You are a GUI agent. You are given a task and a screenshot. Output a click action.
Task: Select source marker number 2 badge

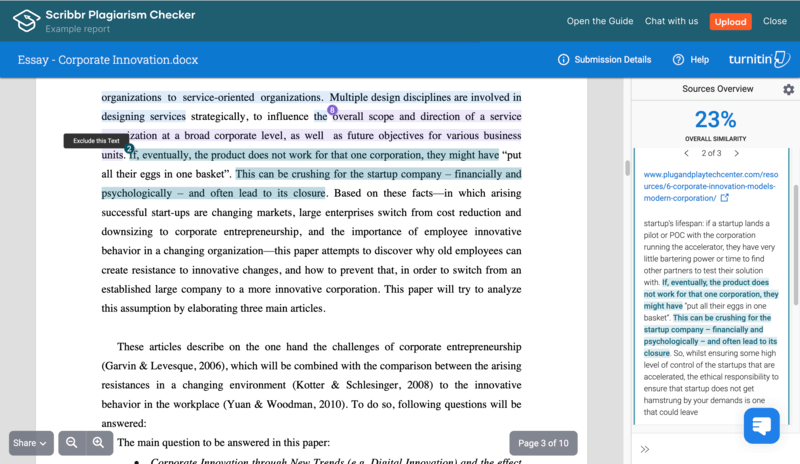(x=129, y=148)
